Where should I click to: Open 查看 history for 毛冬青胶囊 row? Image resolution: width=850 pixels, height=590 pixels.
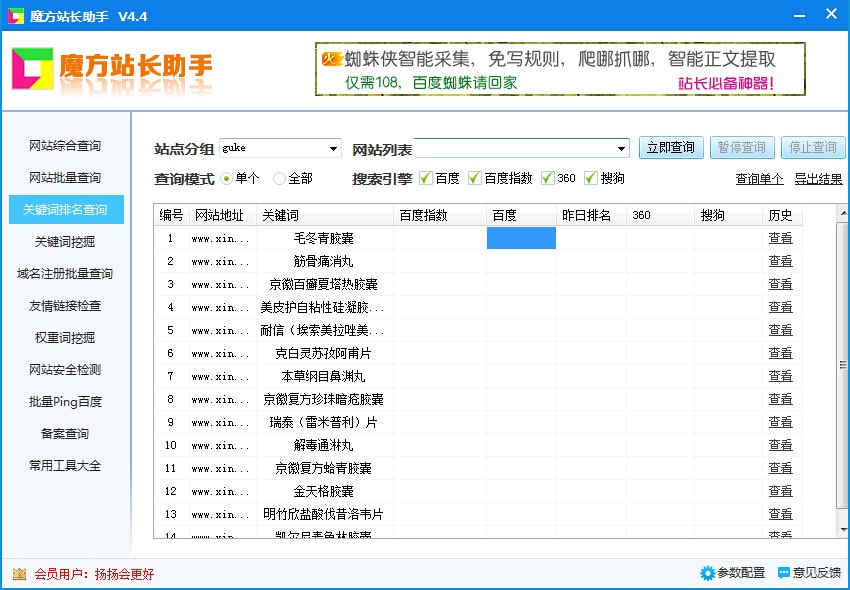[x=781, y=237]
